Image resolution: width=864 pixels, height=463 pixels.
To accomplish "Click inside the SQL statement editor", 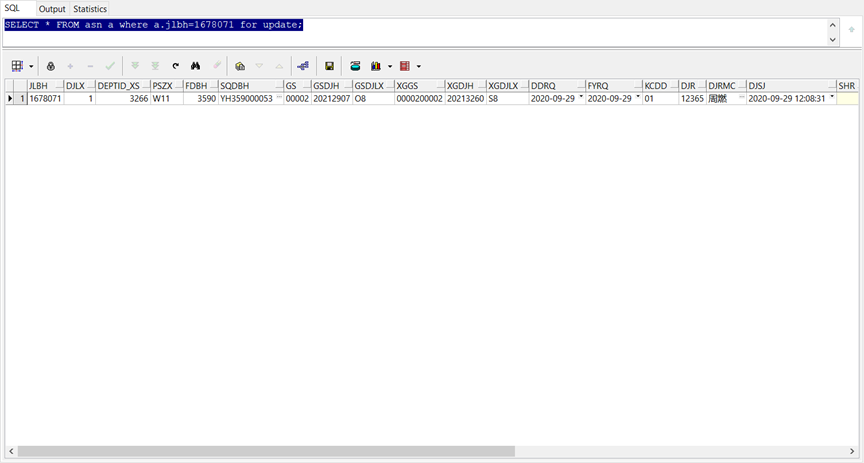I will pos(414,32).
